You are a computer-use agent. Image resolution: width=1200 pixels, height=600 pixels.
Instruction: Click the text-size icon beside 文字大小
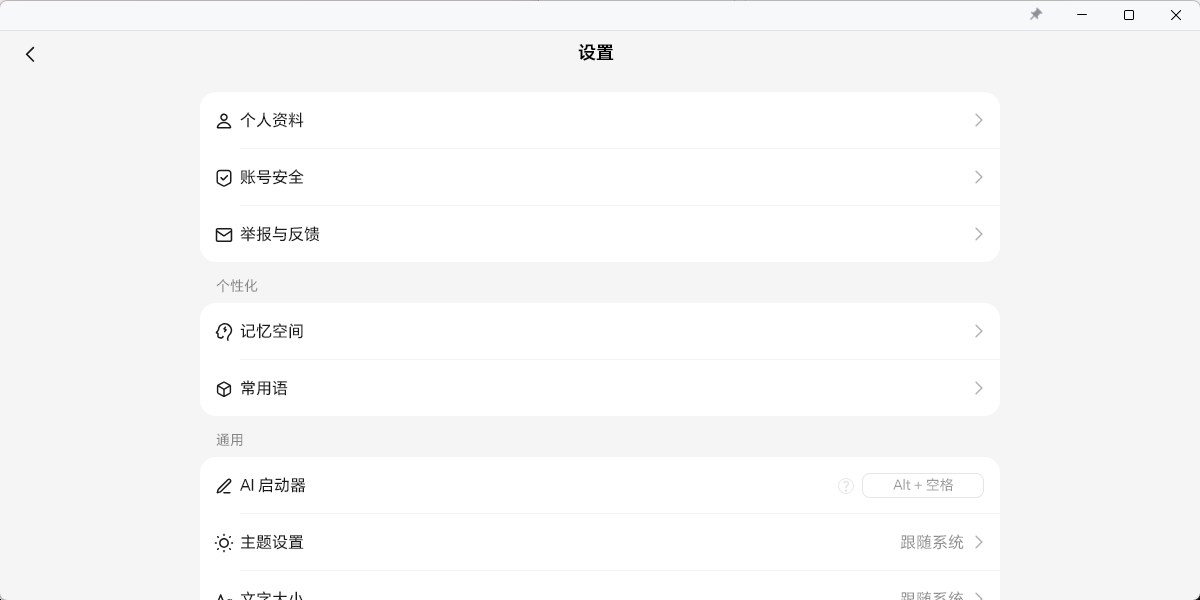click(x=224, y=595)
